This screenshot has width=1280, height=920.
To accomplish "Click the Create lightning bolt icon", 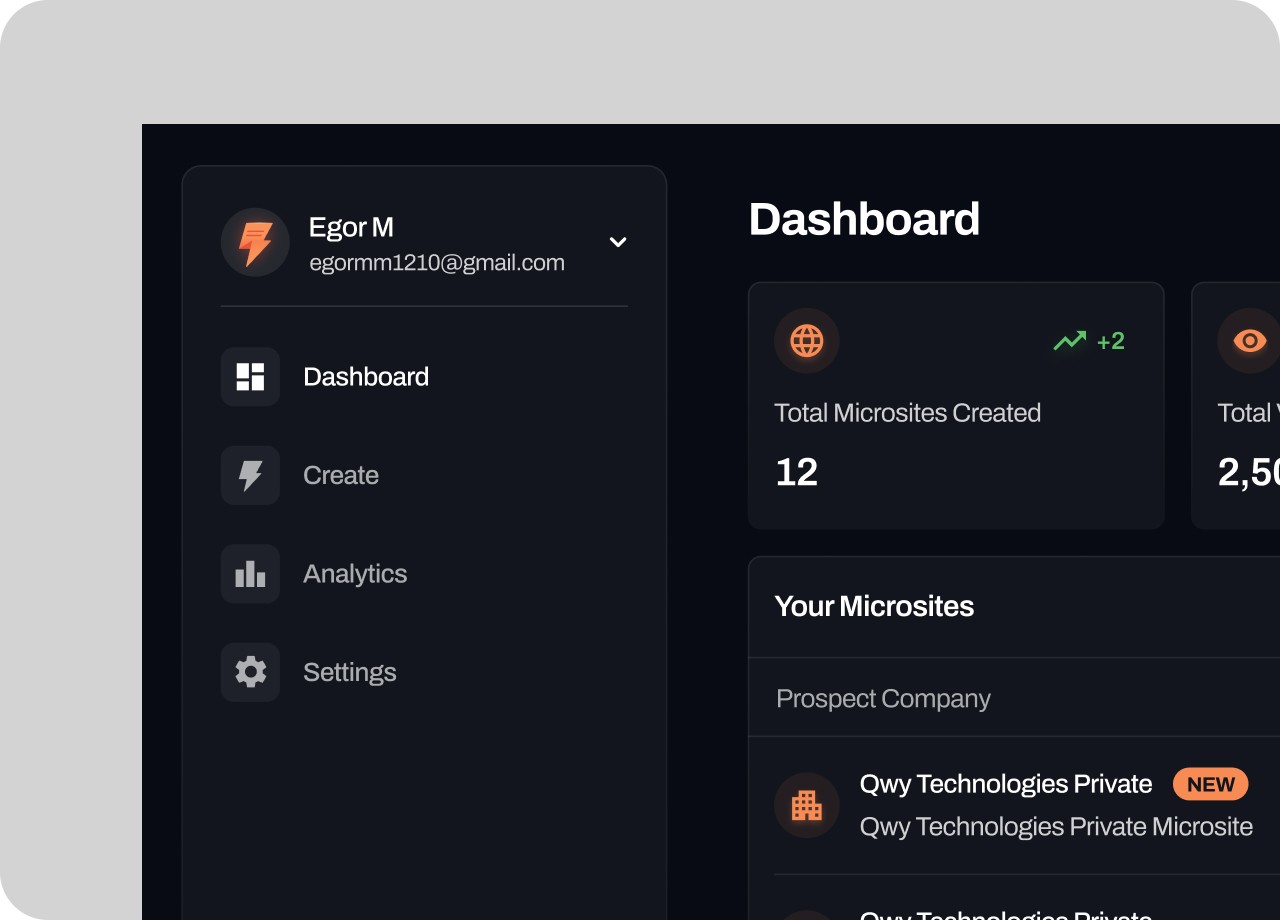I will (x=250, y=475).
